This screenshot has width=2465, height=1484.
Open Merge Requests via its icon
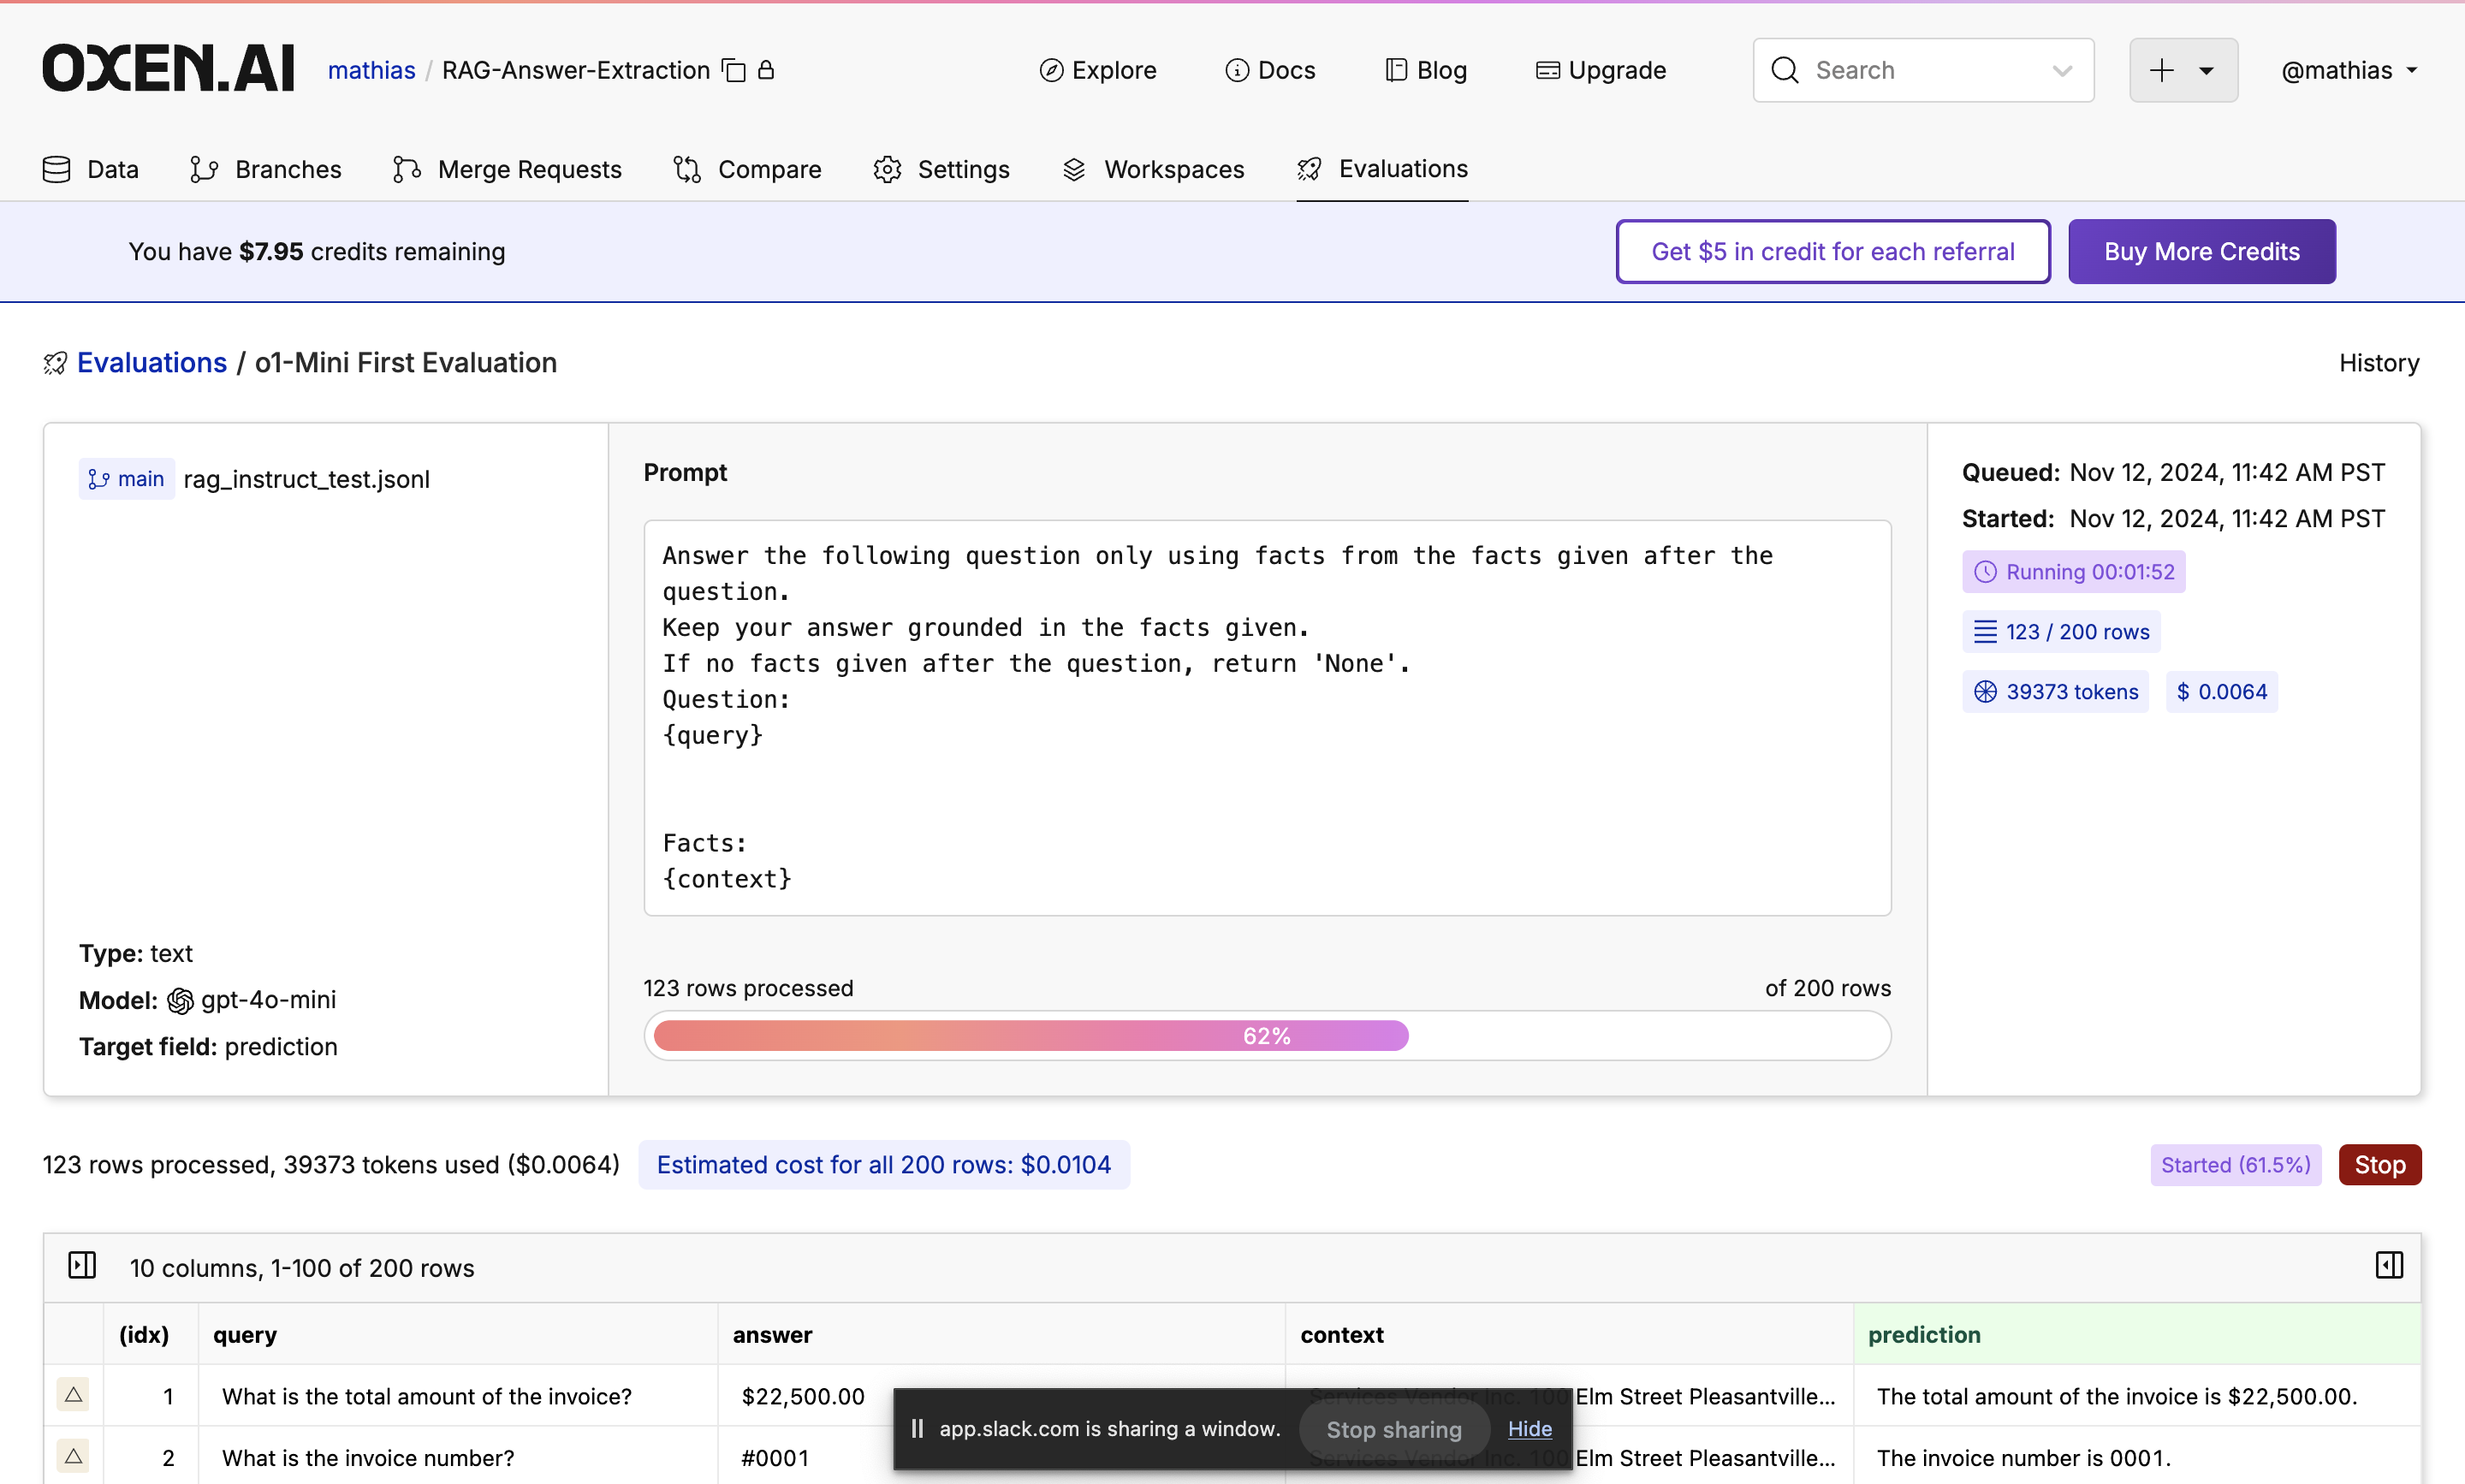(406, 169)
